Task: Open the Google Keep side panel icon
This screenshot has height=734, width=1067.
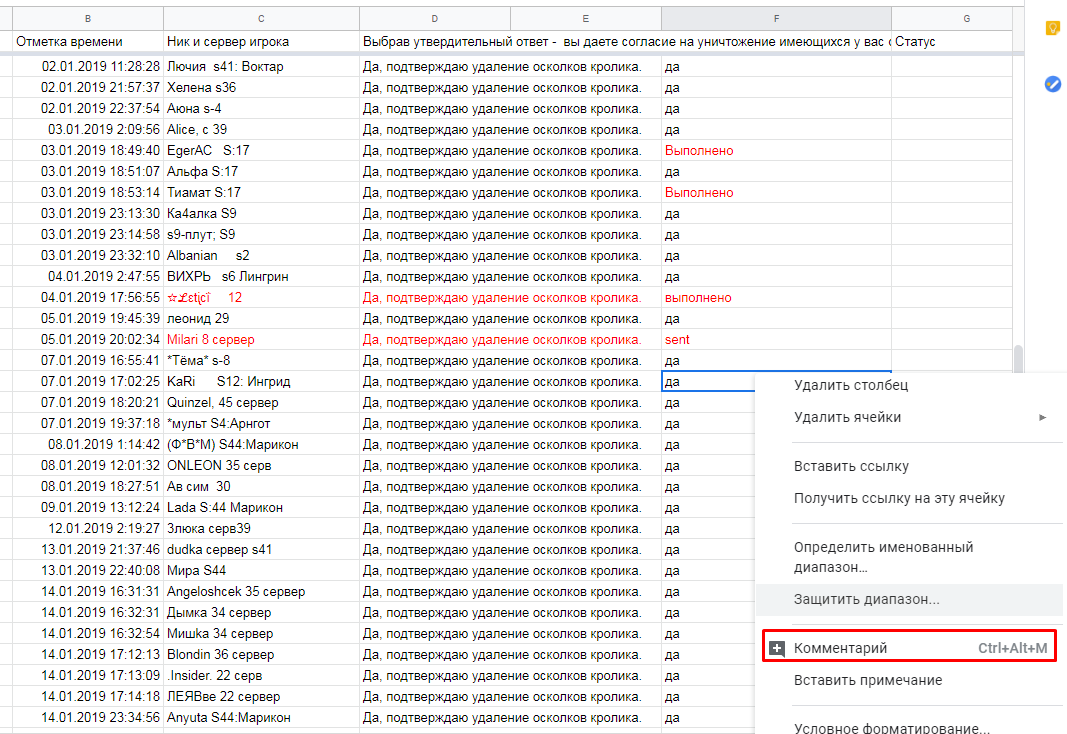Action: tap(1052, 28)
